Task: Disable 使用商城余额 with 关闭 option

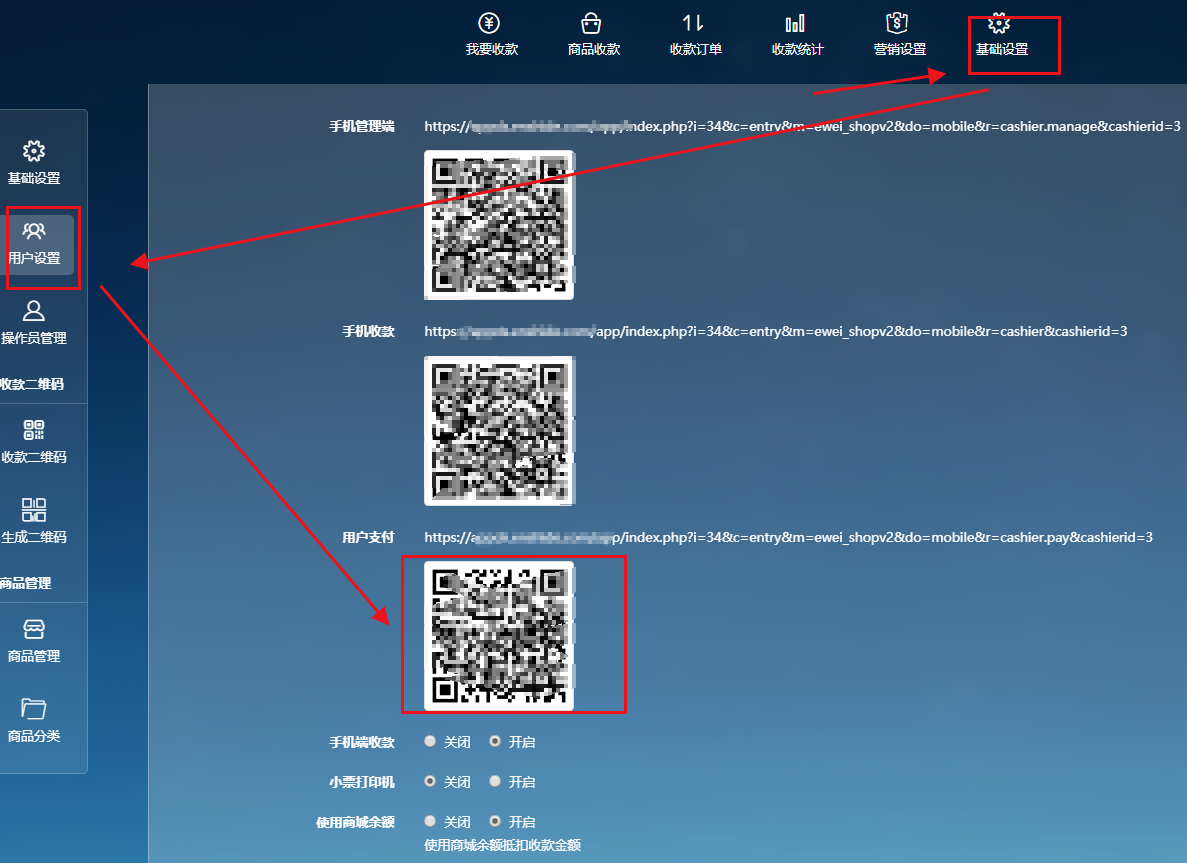Action: [x=430, y=822]
